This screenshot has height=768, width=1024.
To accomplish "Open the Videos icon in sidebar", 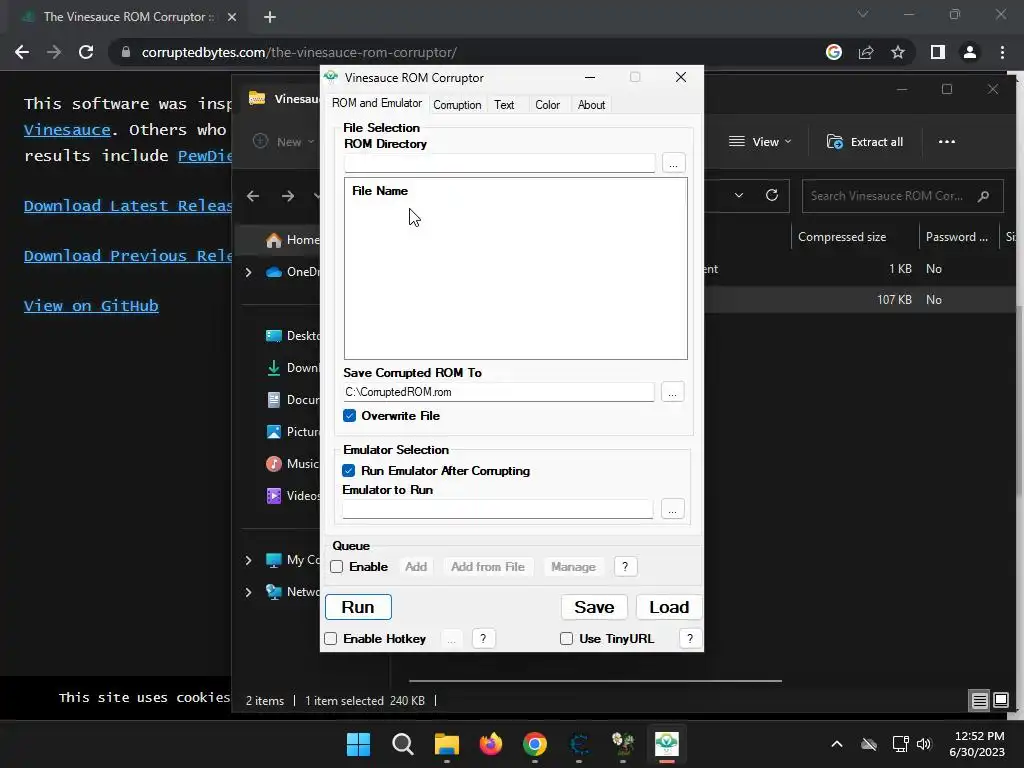I will pos(274,496).
